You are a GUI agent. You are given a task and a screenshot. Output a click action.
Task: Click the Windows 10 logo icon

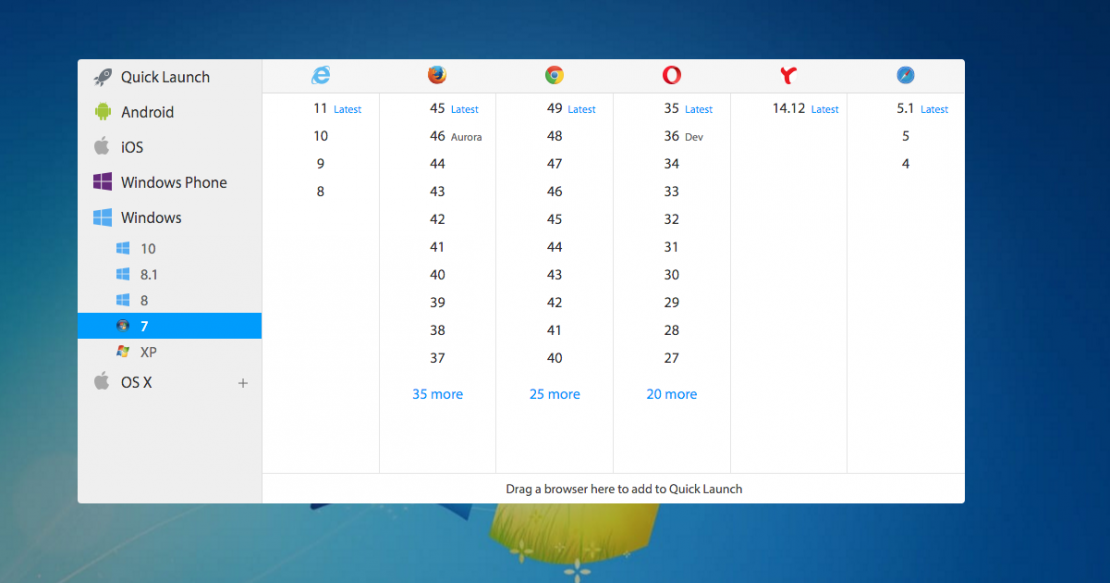click(123, 248)
